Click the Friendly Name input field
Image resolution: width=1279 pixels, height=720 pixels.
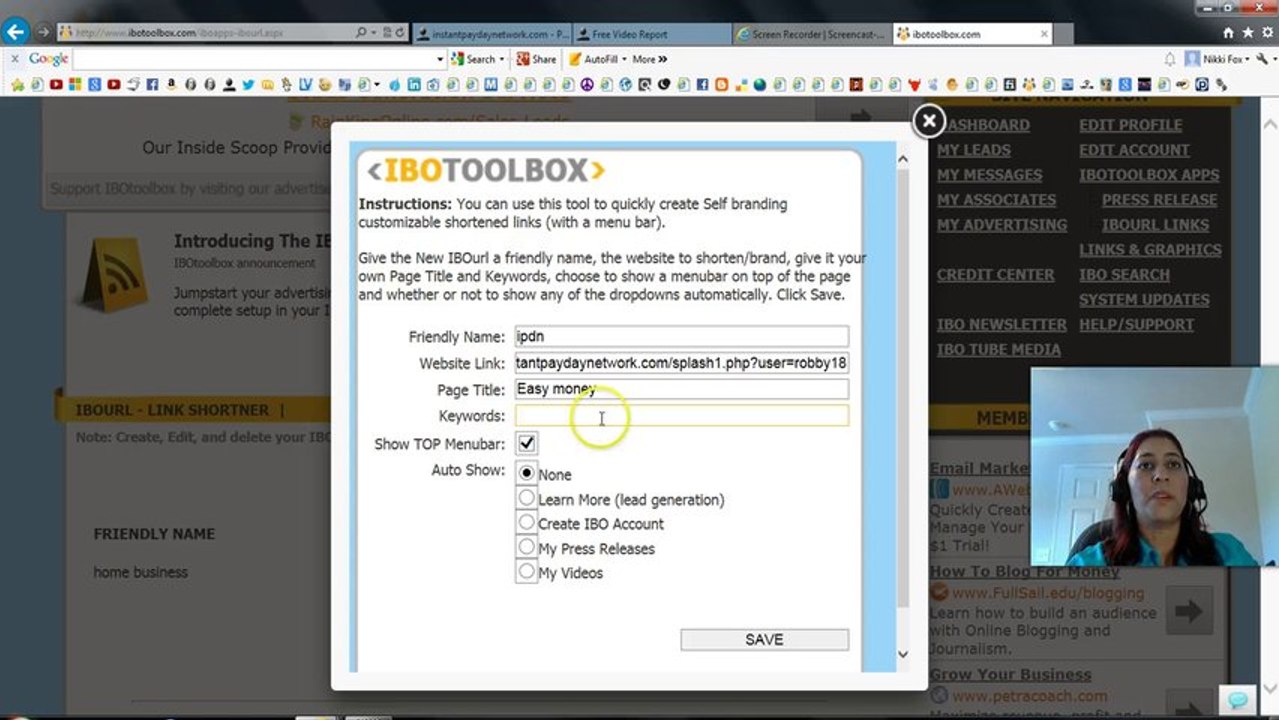[x=682, y=337]
